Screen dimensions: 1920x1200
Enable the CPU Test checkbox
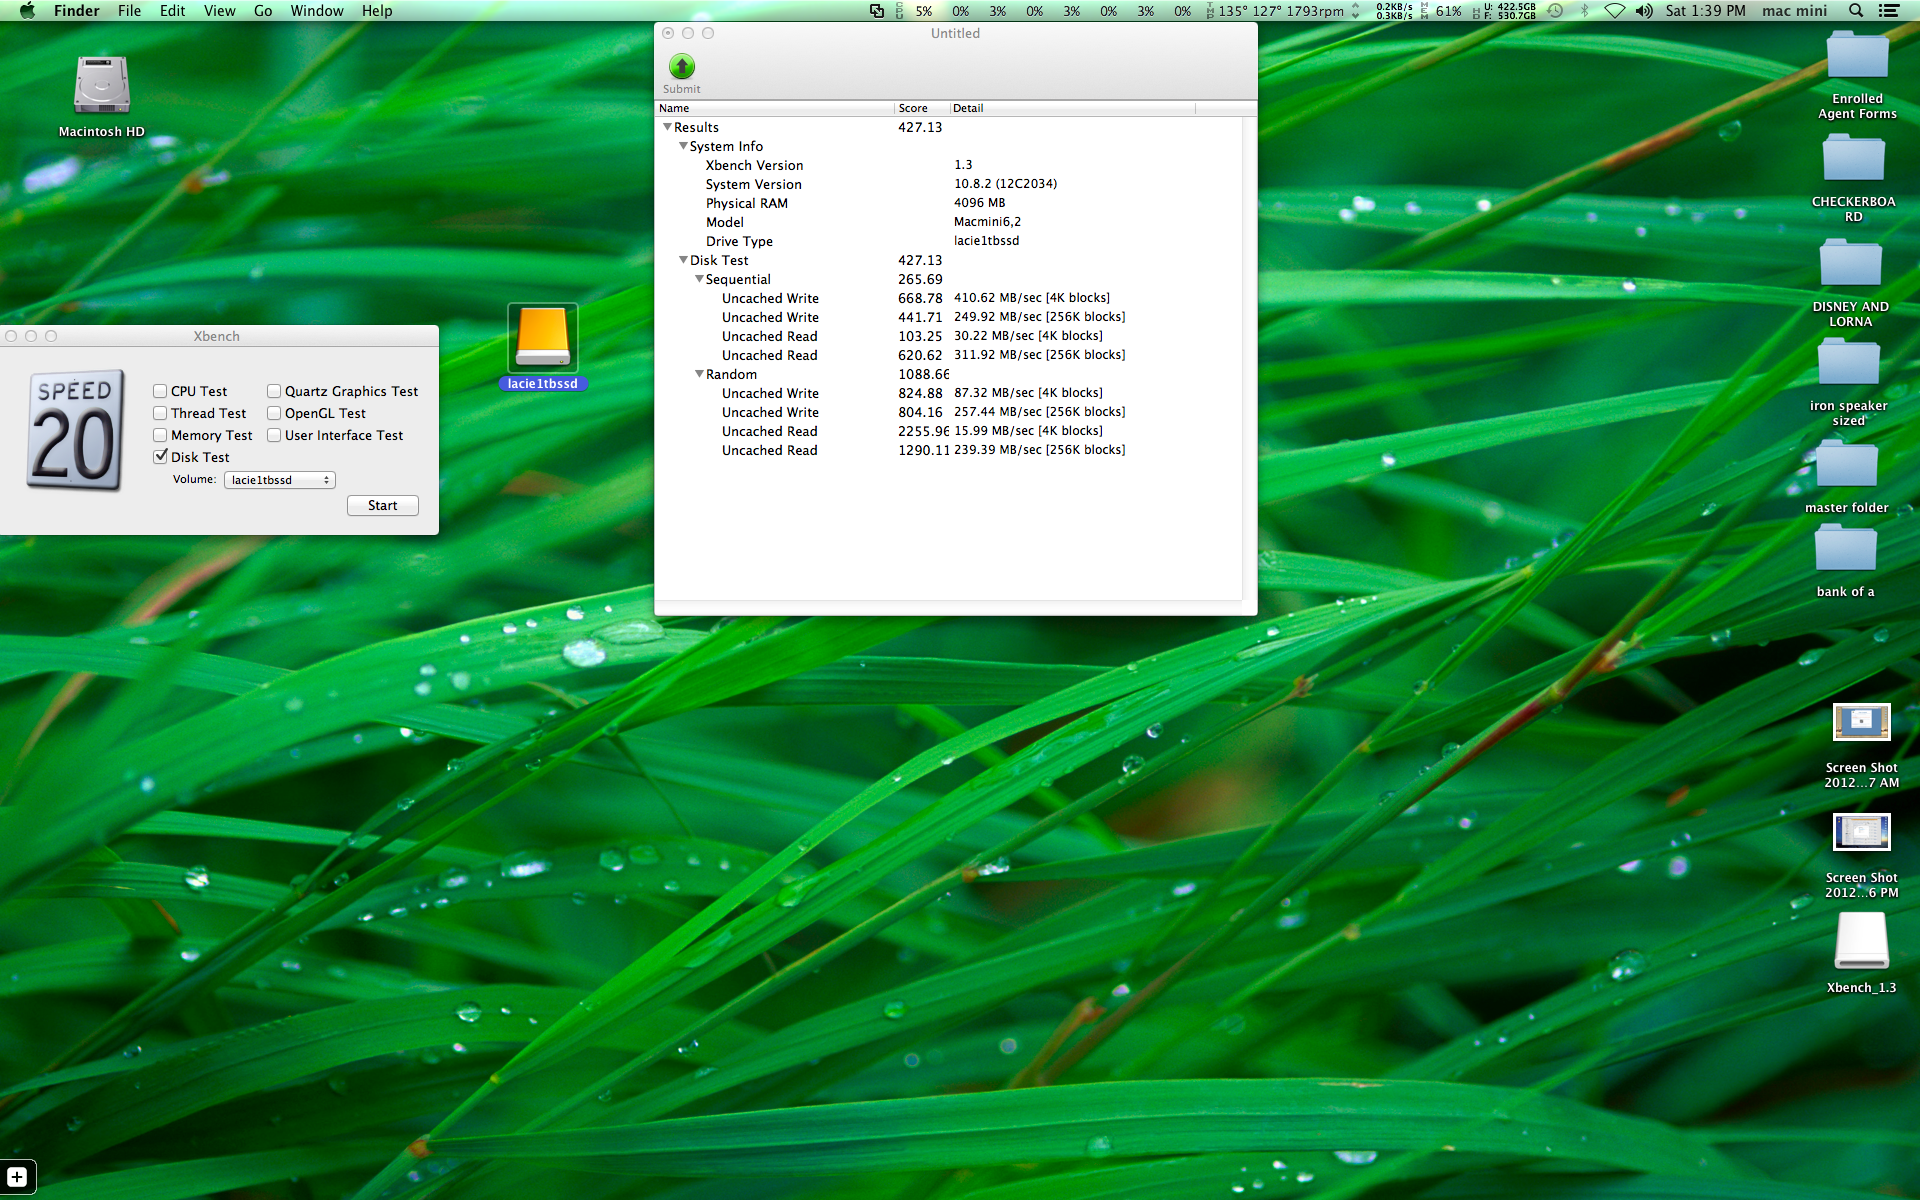[160, 391]
